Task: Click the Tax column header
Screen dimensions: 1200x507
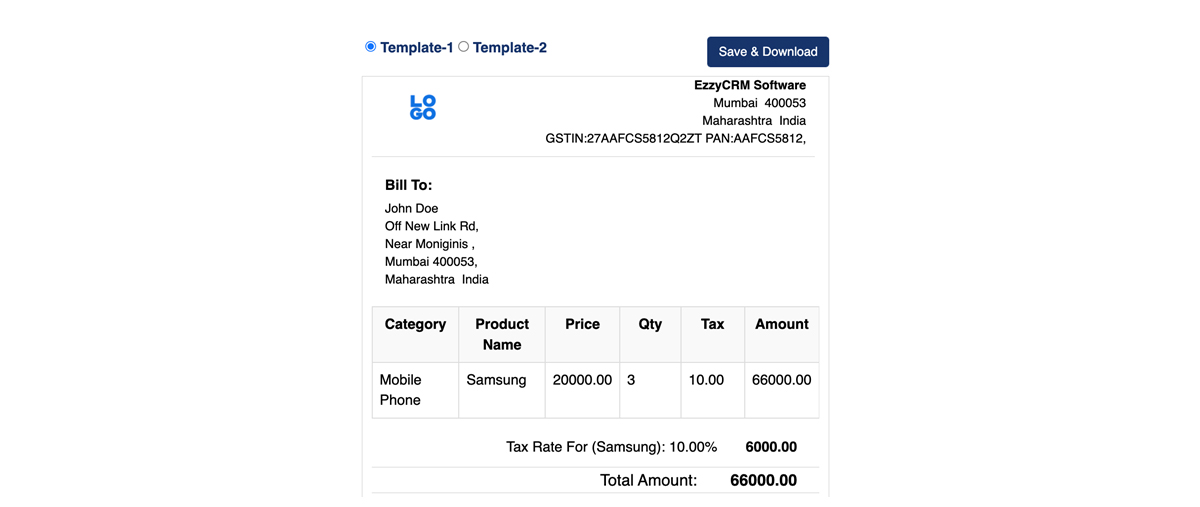Action: [x=712, y=324]
